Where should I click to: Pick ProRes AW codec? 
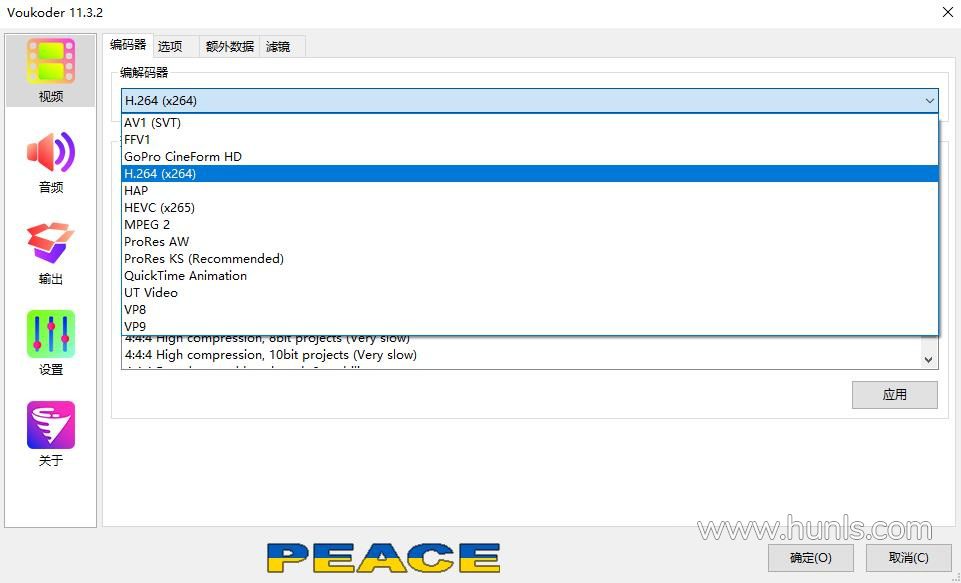pos(530,242)
